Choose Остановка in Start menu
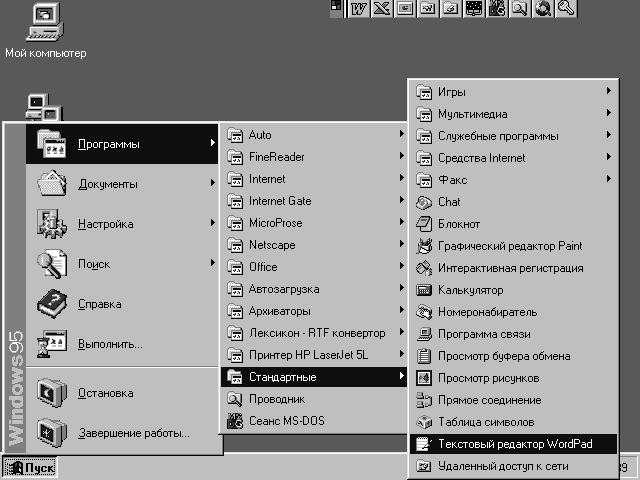 click(x=122, y=393)
